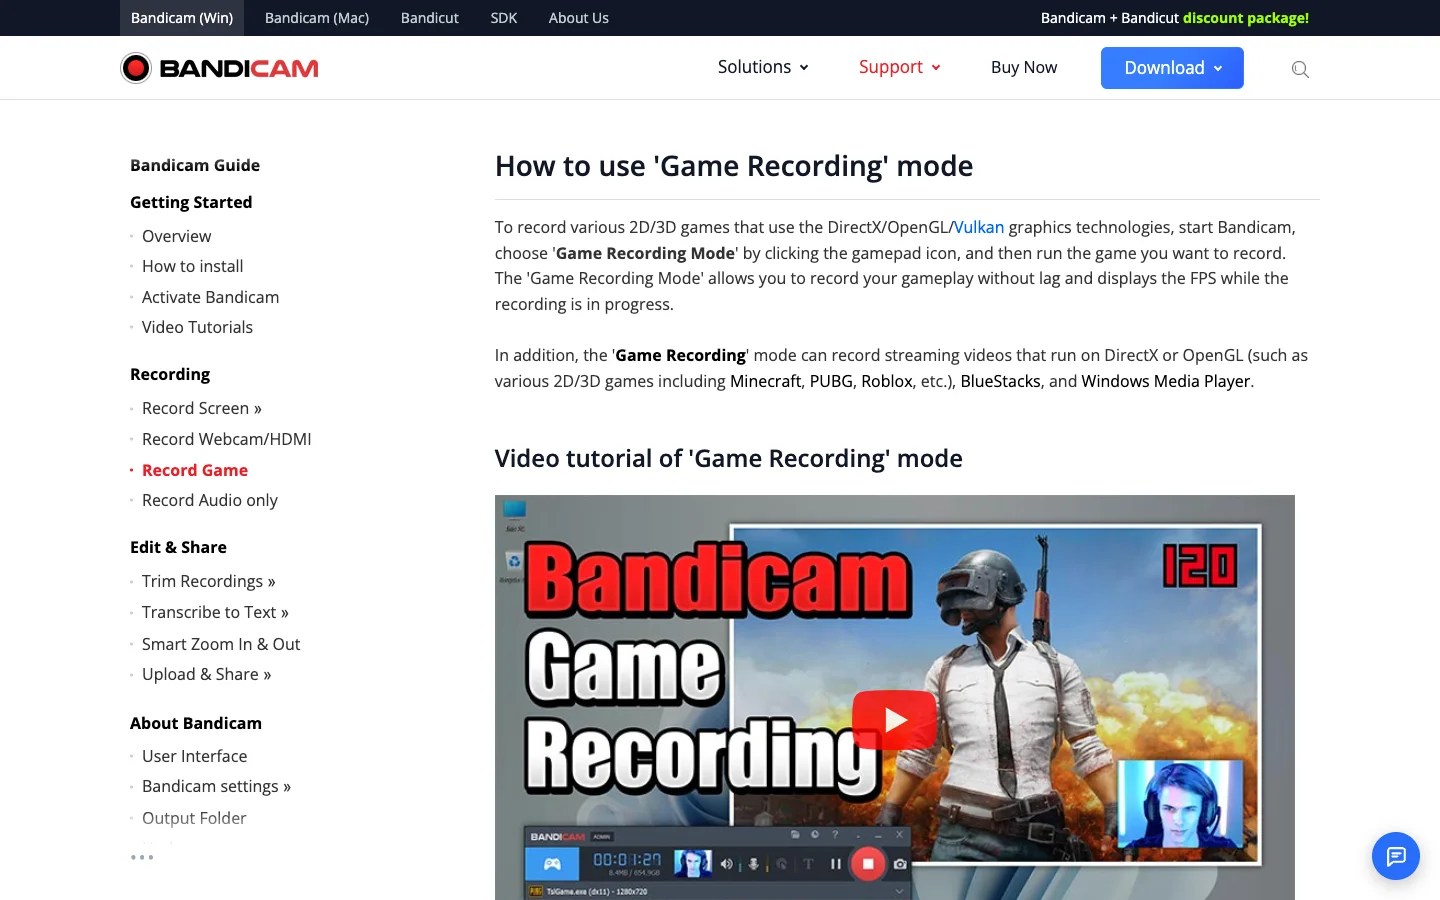Switch to Bandicam (Mac) tab

[317, 18]
